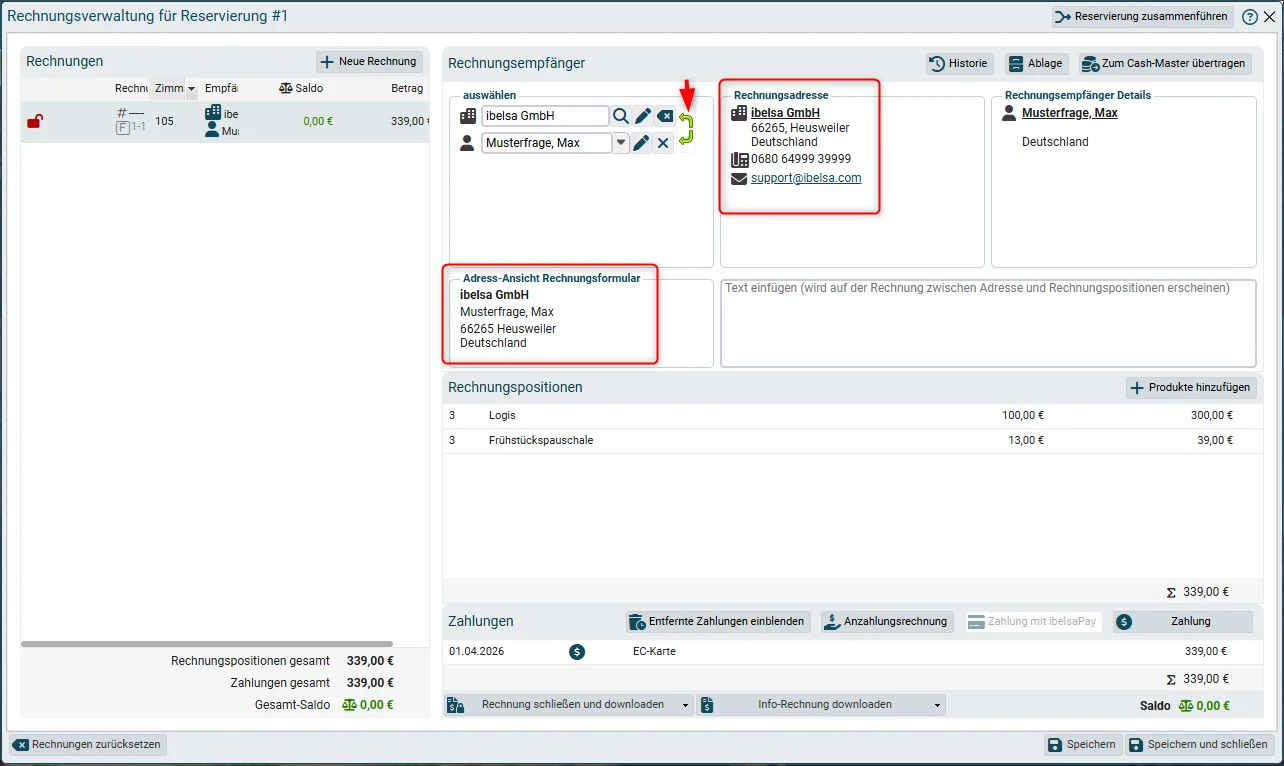Sort by the Betrag column header
The image size is (1284, 766).
pos(407,89)
